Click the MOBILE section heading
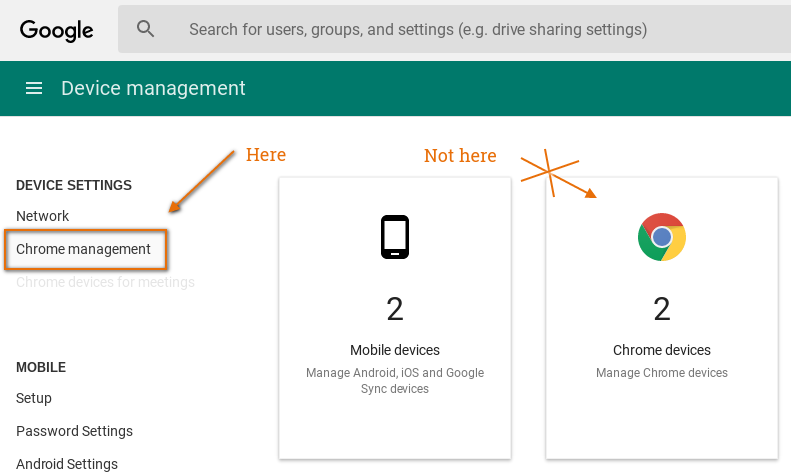 pos(41,367)
